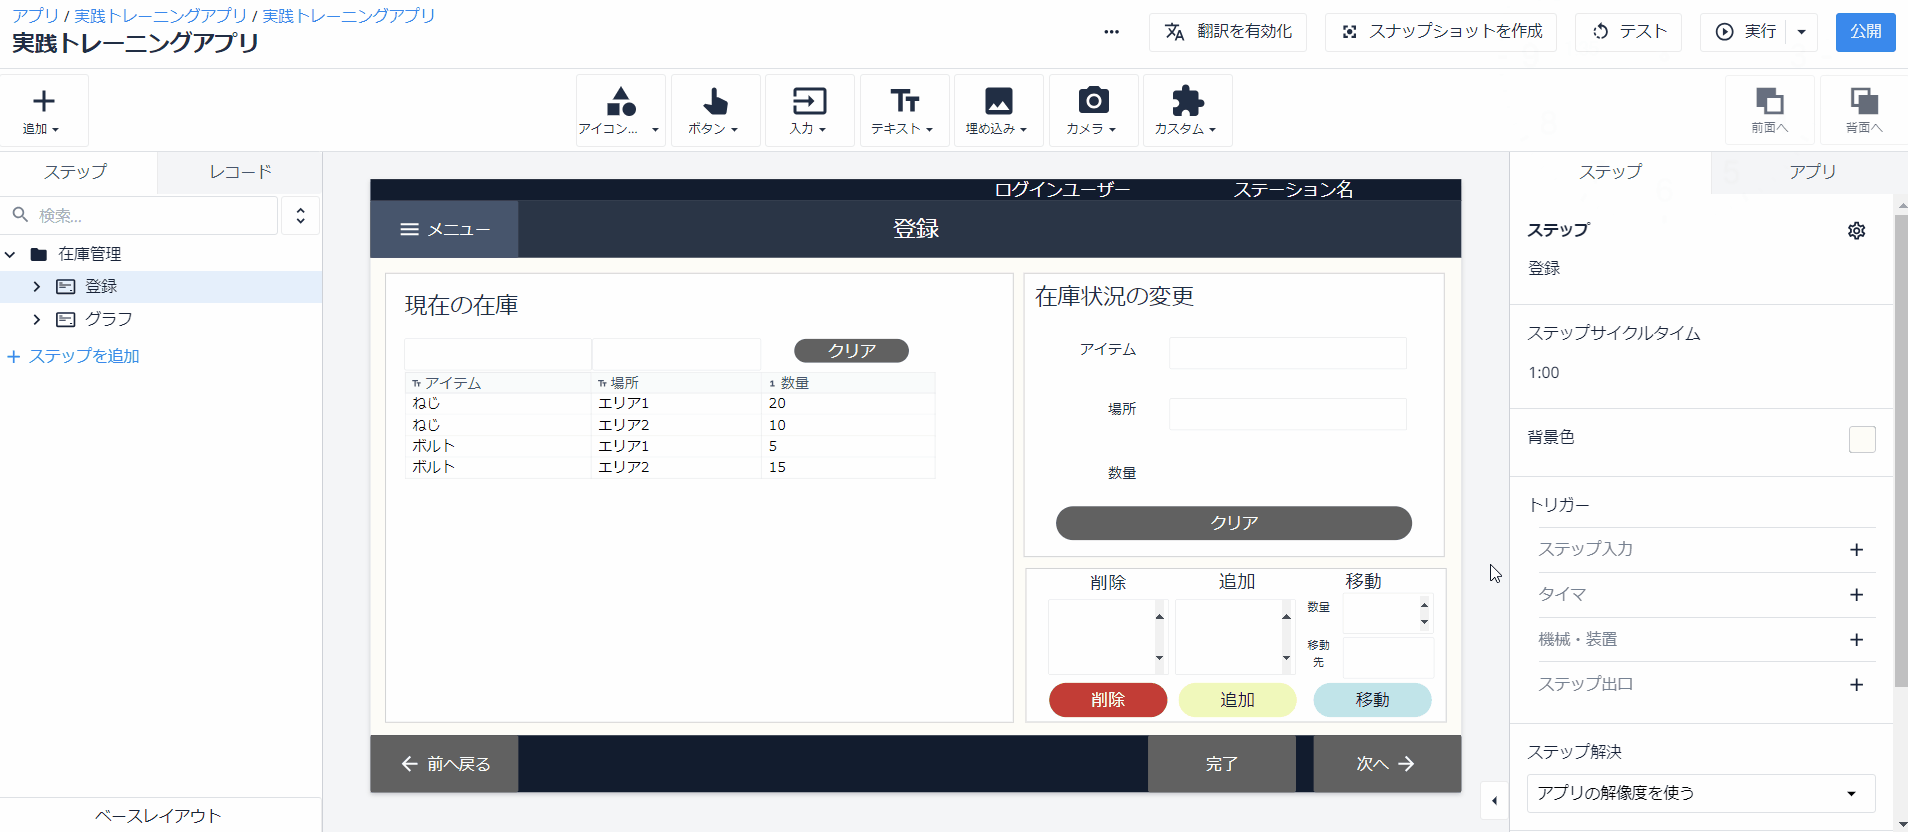Switch to the ステップ tab in right panel
This screenshot has width=1908, height=832.
click(x=1610, y=172)
